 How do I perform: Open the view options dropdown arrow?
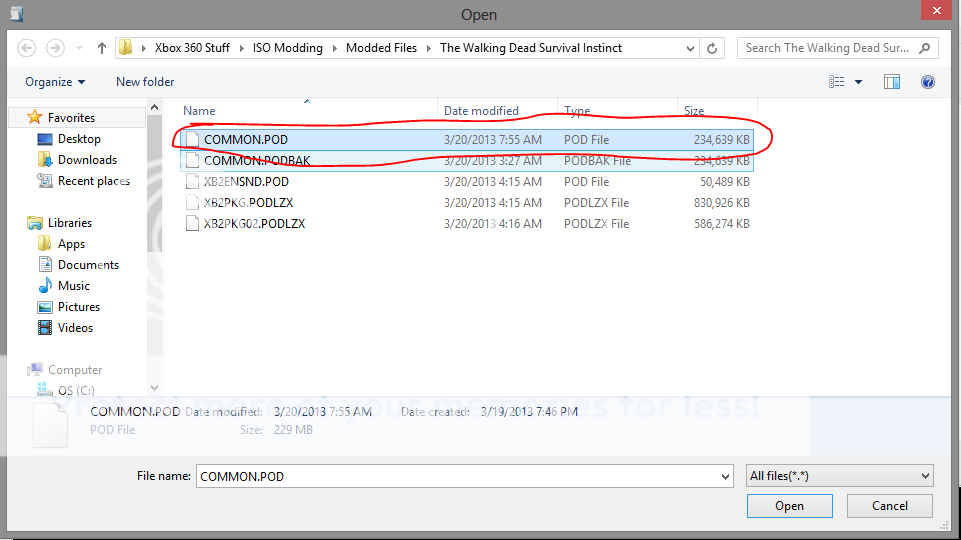(858, 82)
